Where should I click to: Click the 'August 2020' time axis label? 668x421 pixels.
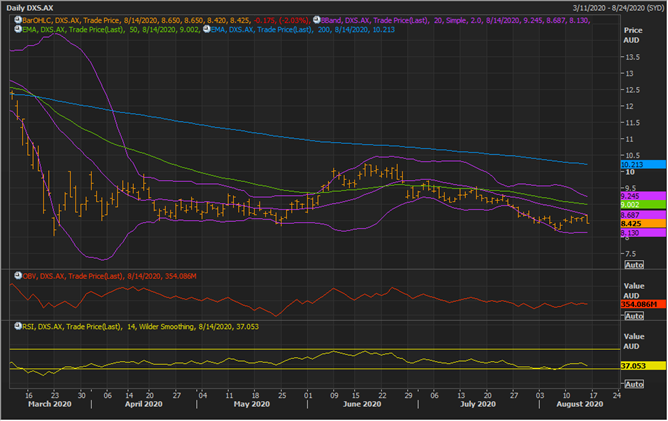point(580,404)
